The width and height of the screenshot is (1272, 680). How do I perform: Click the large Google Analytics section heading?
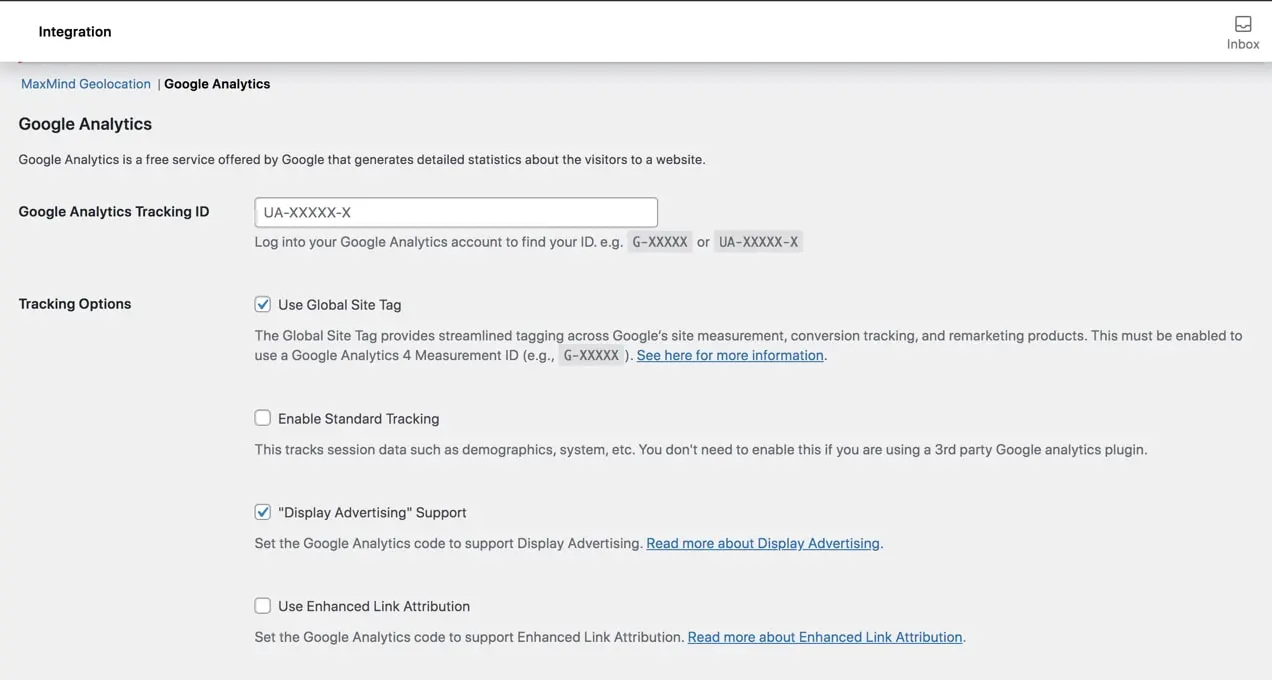(85, 124)
